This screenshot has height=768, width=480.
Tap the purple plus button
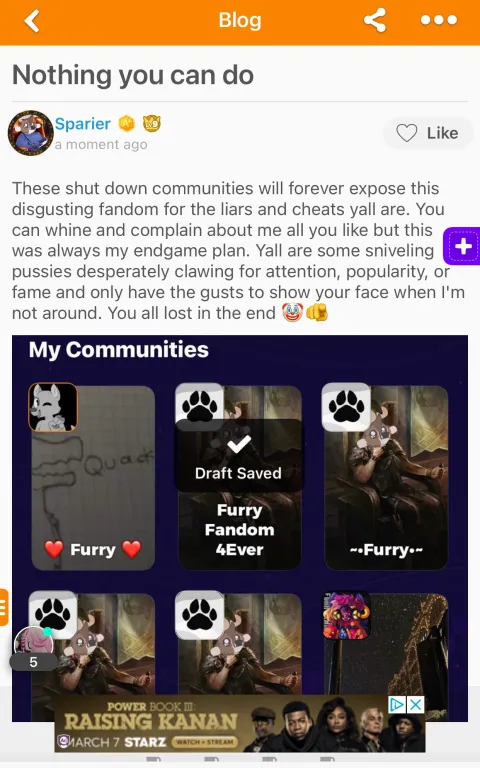pos(462,246)
